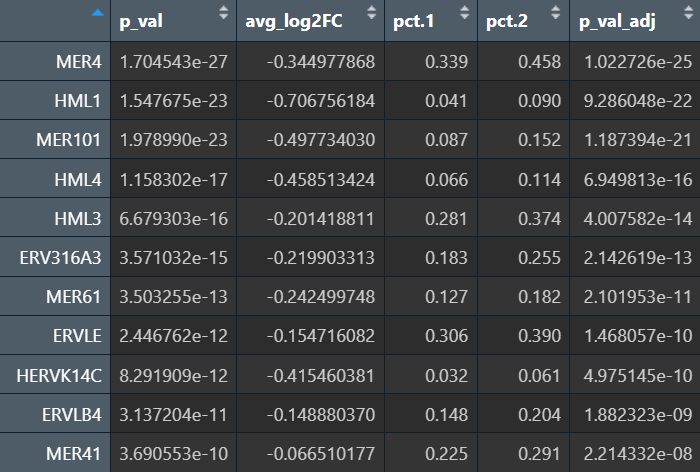Click the sort arrows in pct.1 column
The image size is (700, 472).
pos(463,14)
